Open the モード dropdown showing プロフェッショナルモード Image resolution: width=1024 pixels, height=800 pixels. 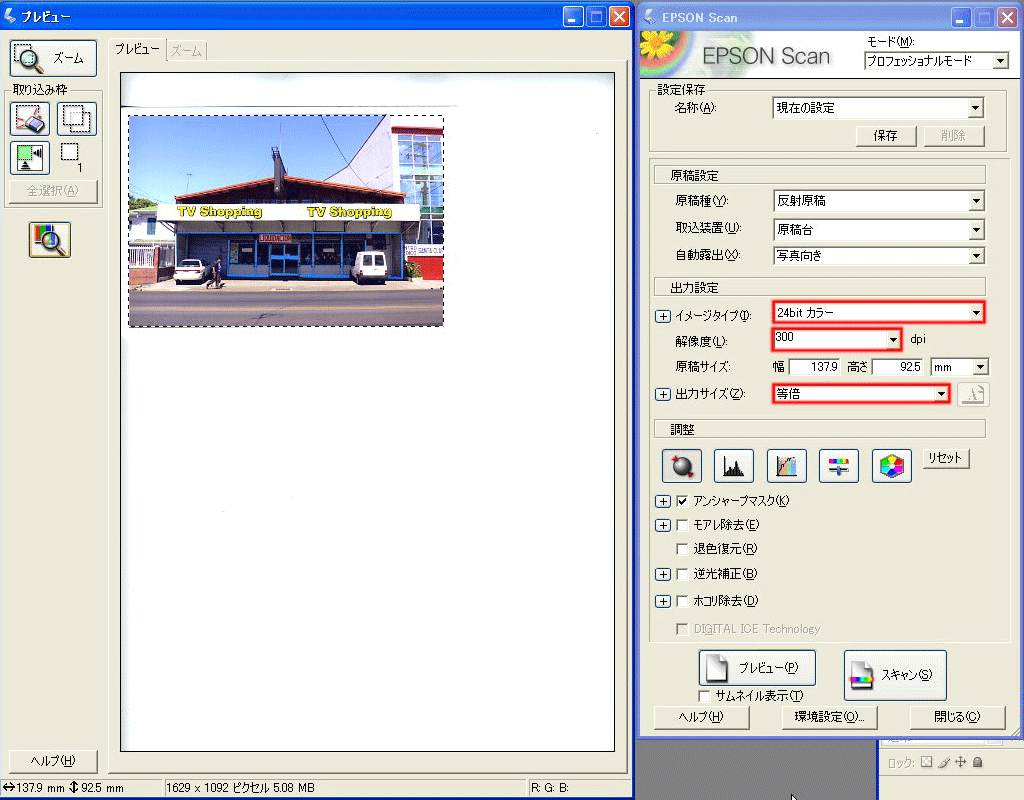tap(936, 61)
